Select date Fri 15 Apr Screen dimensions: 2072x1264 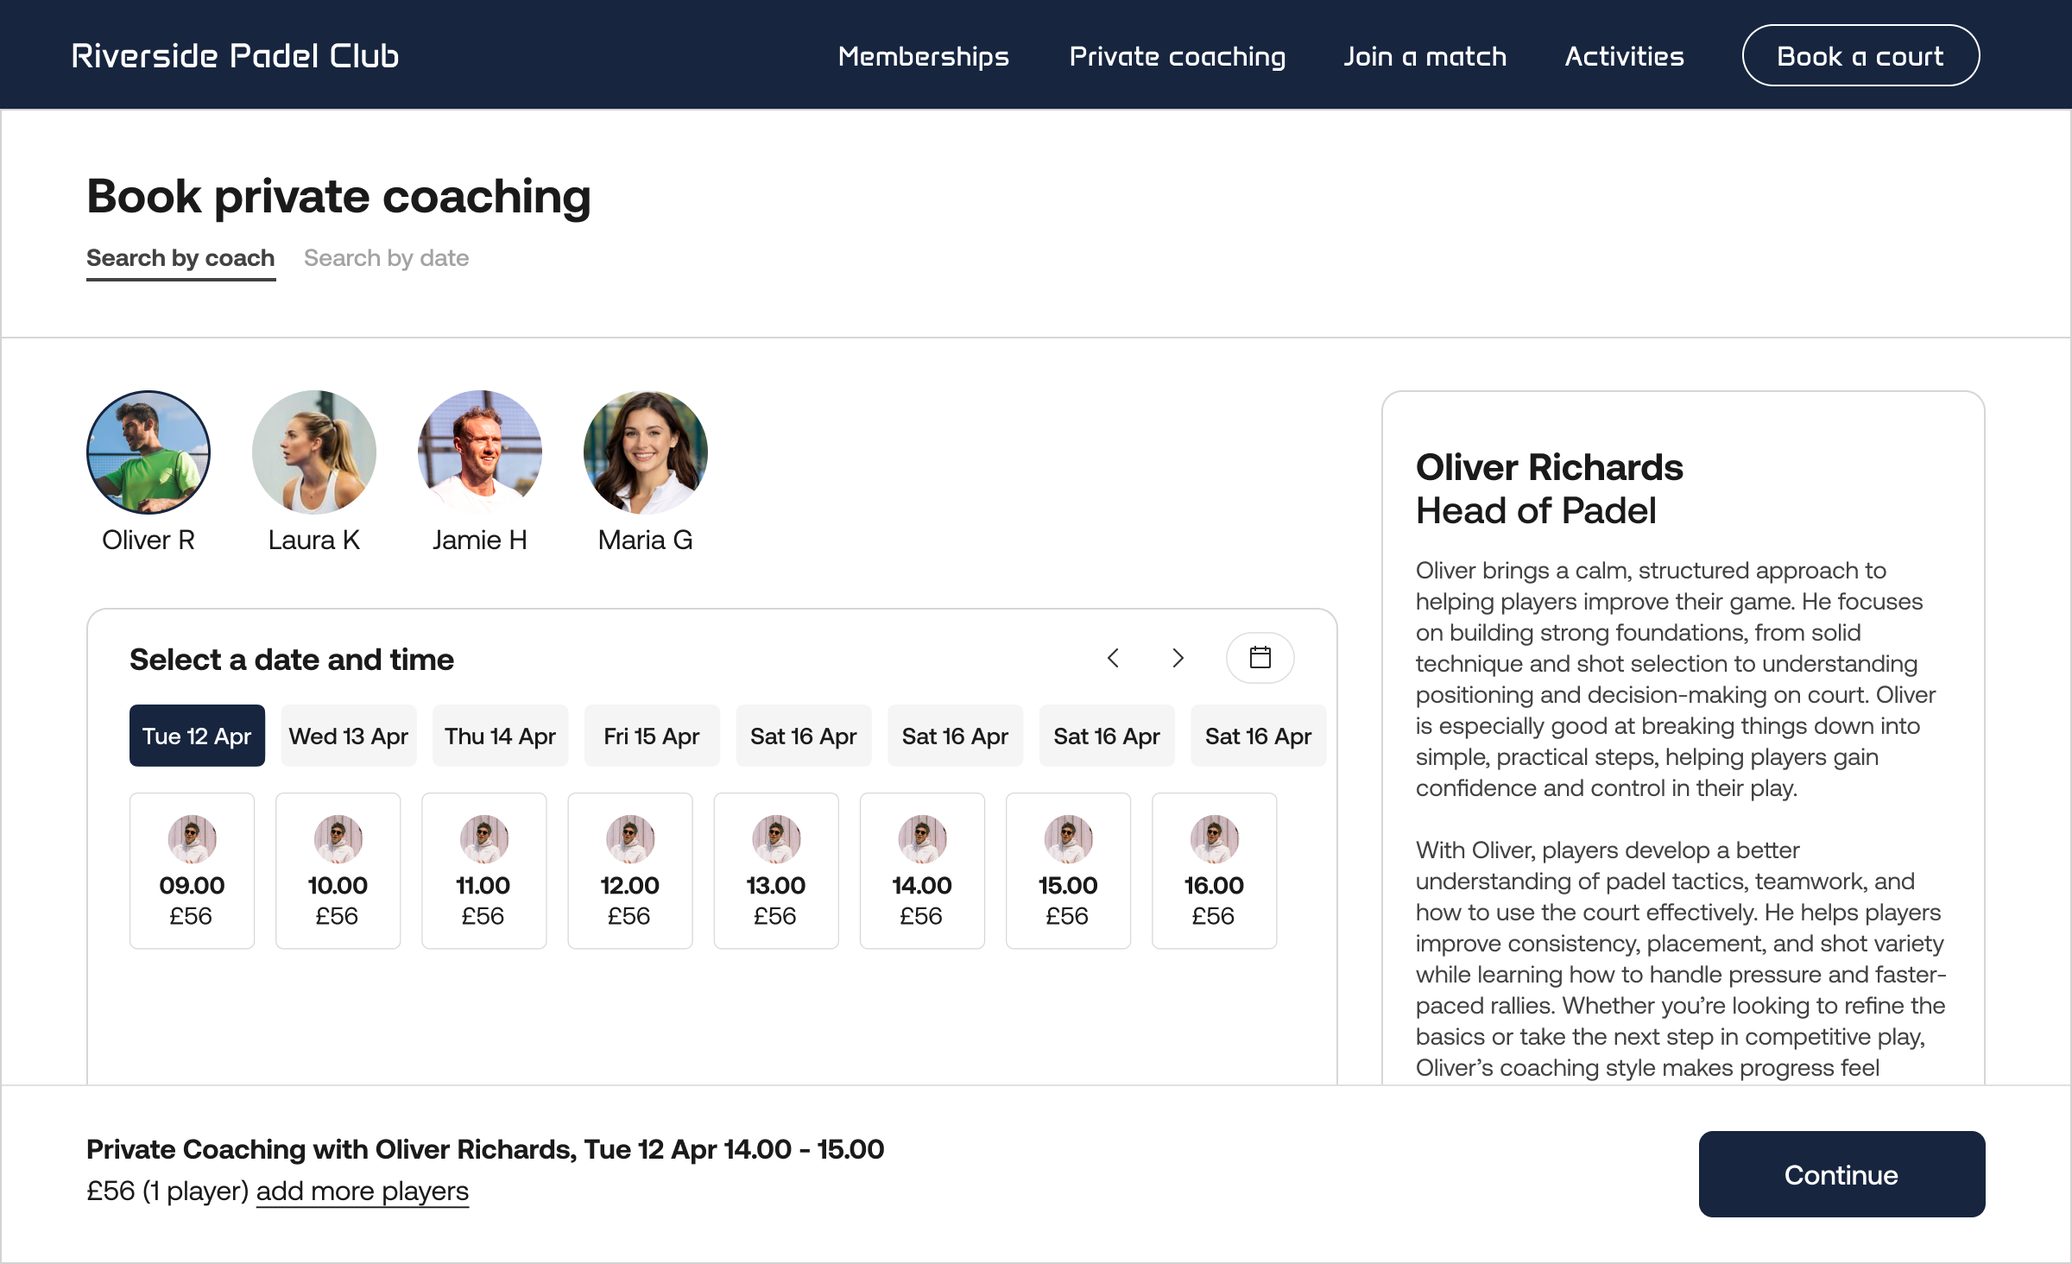coord(651,736)
